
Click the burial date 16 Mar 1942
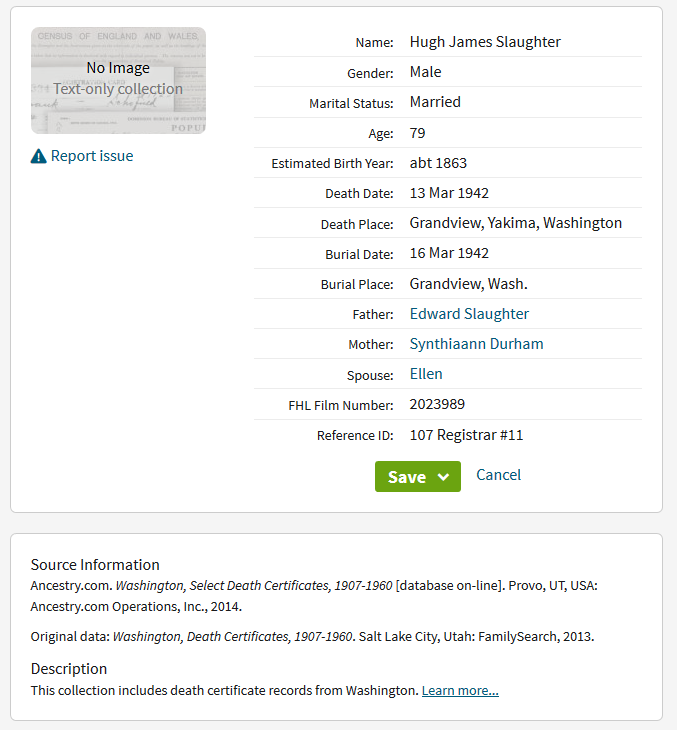pyautogui.click(x=449, y=253)
